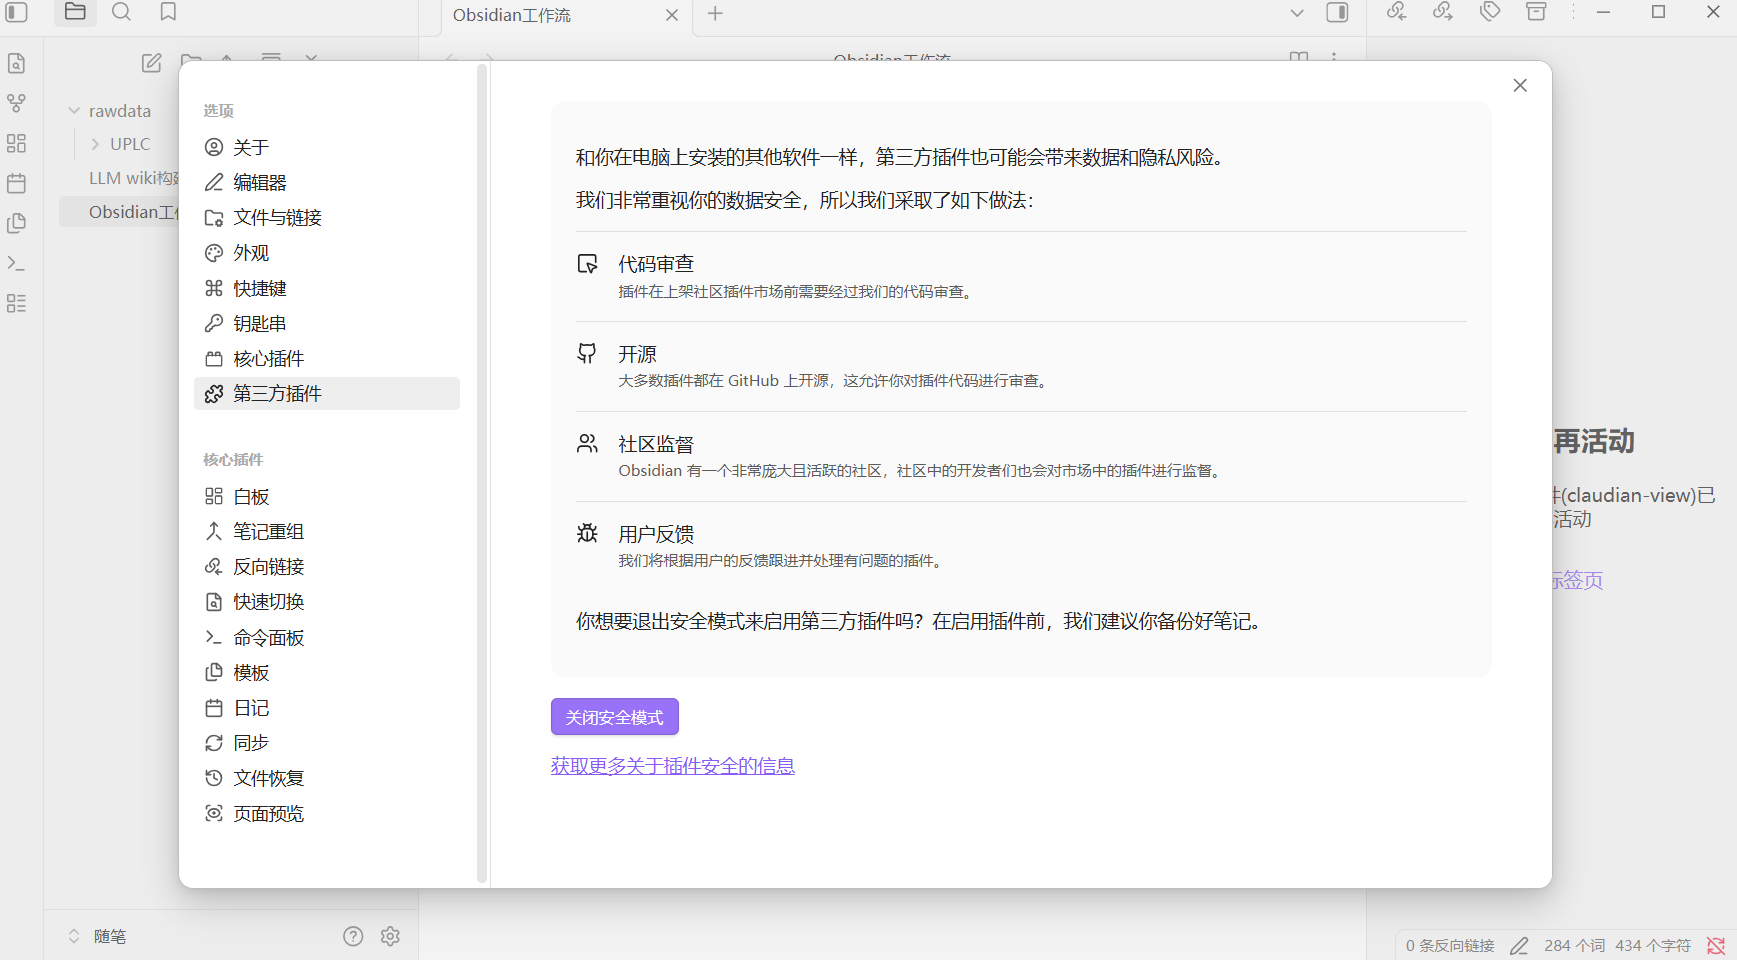This screenshot has height=960, width=1737.
Task: Open 页面预览 plugin settings
Action: click(x=327, y=814)
